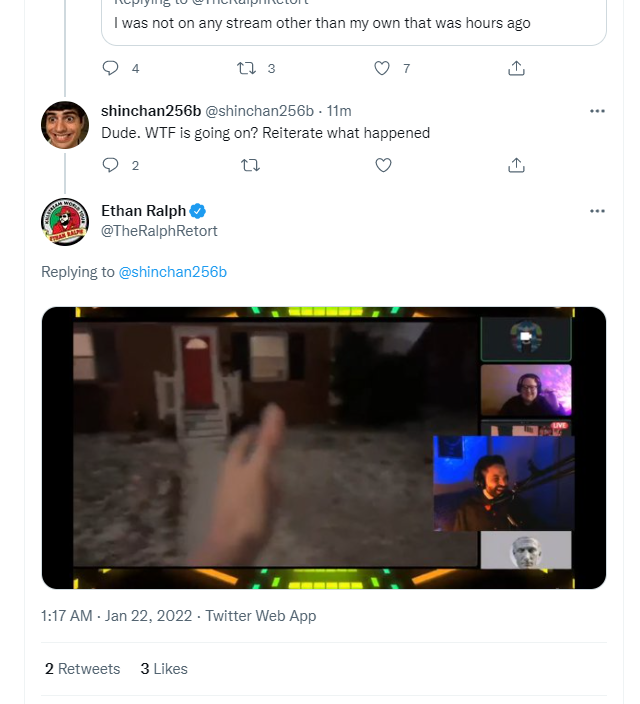The width and height of the screenshot is (640, 704).
Task: Open more options on Ethan Ralph's tweet
Action: [597, 211]
